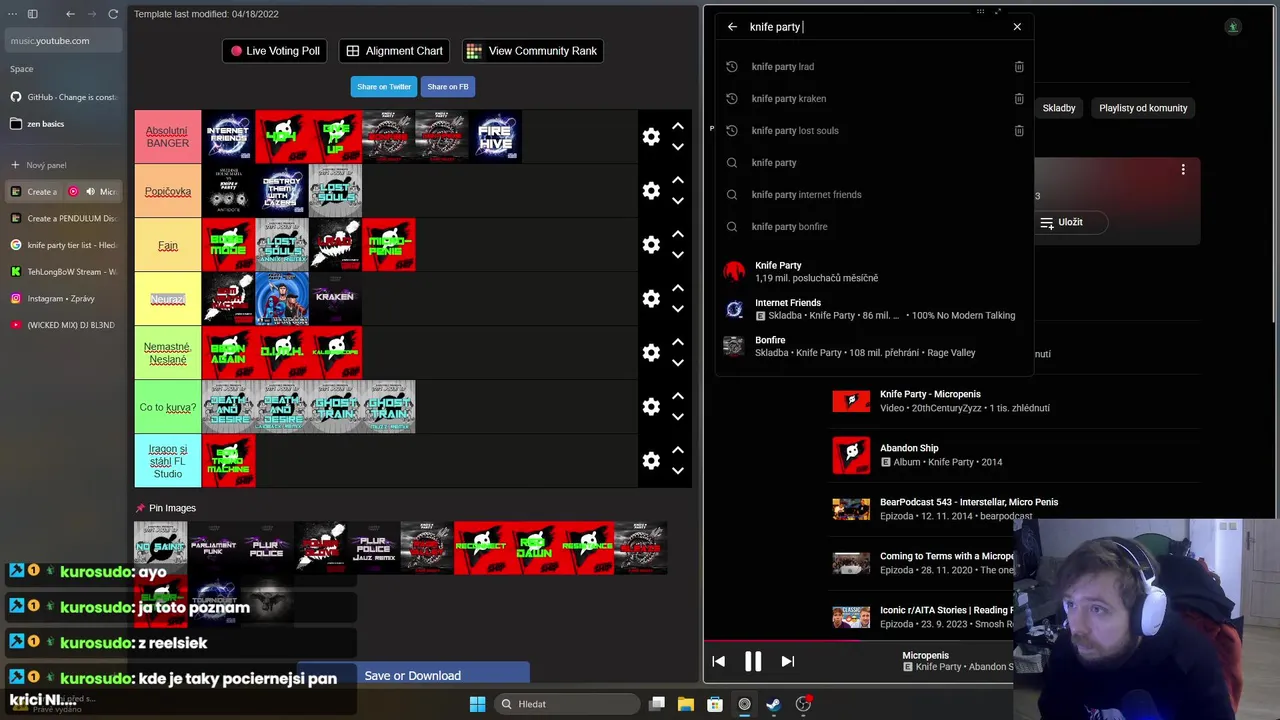Switch to Instagram Zprávy tab
Viewport: 1280px width, 720px height.
tap(64, 299)
